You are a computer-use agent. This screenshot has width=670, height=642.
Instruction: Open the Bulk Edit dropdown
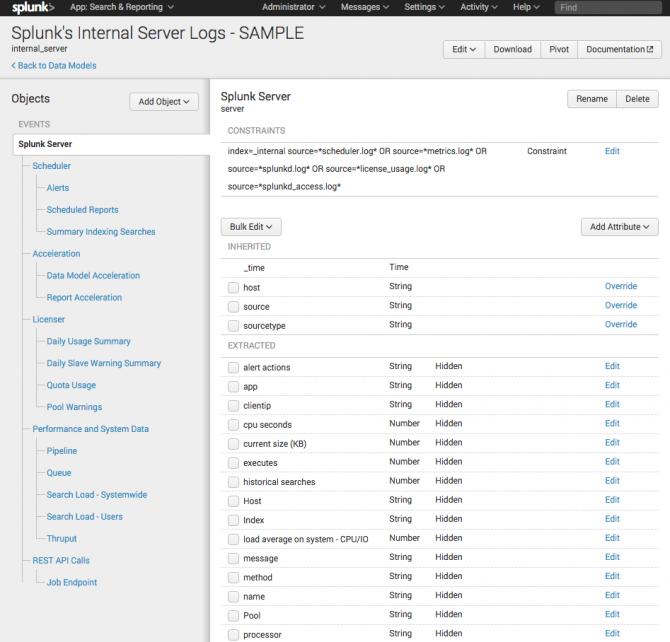point(251,227)
